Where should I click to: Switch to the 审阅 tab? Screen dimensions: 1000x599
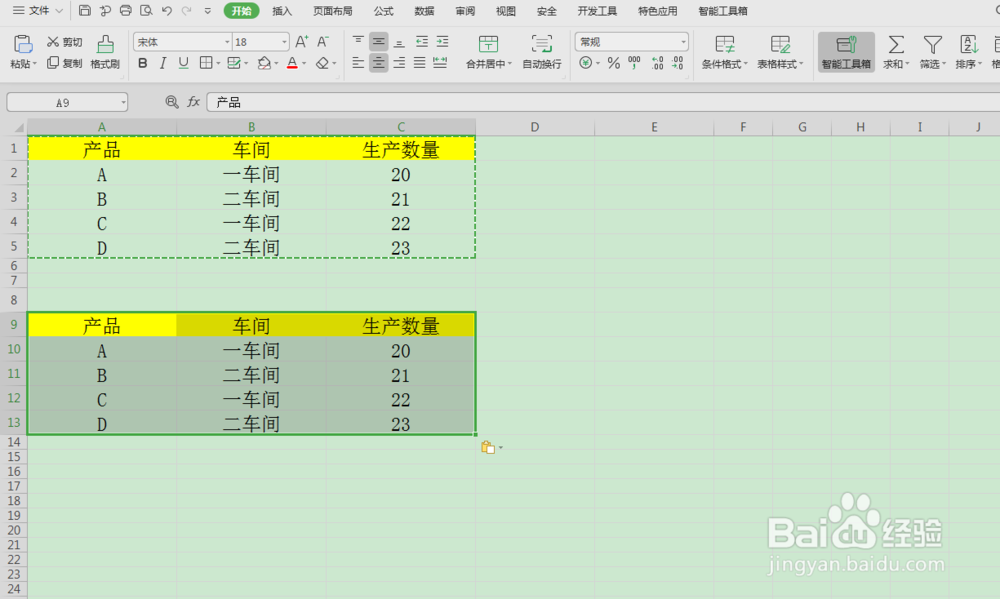pos(465,11)
